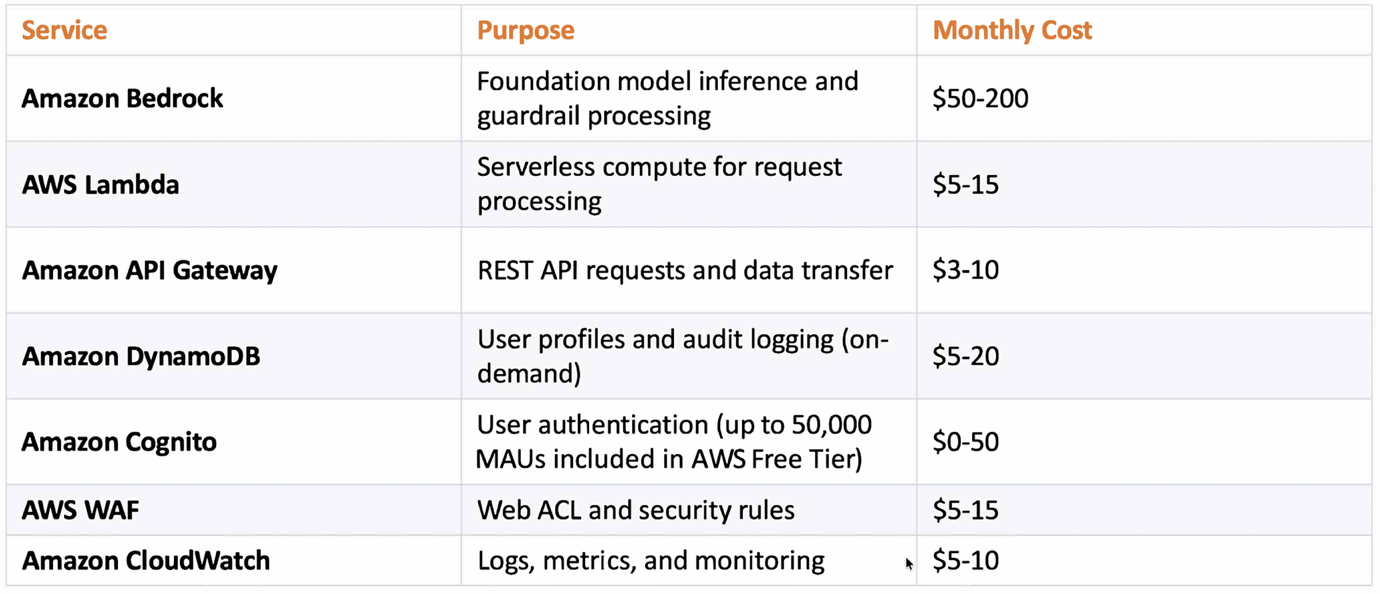Select the Web ACL and security rules text
This screenshot has width=1380, height=594.
point(635,510)
